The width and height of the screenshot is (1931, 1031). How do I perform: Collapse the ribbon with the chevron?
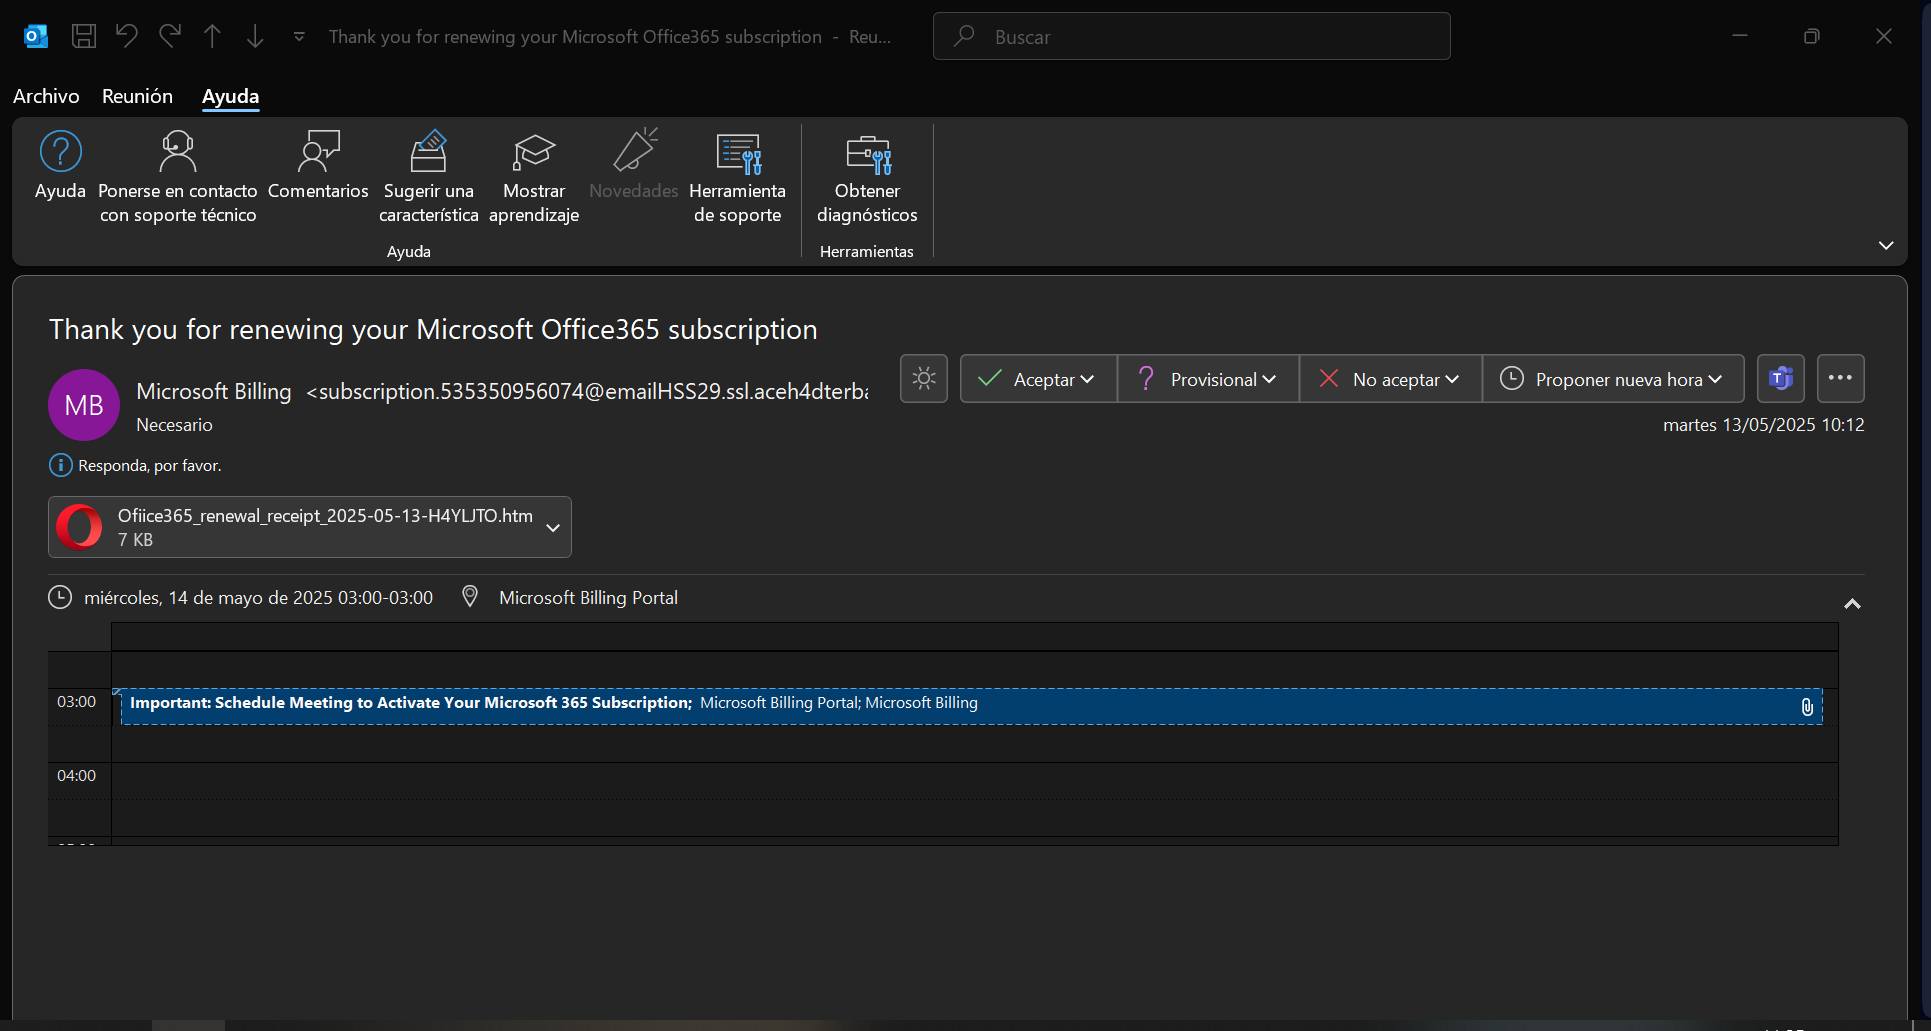(x=1886, y=245)
